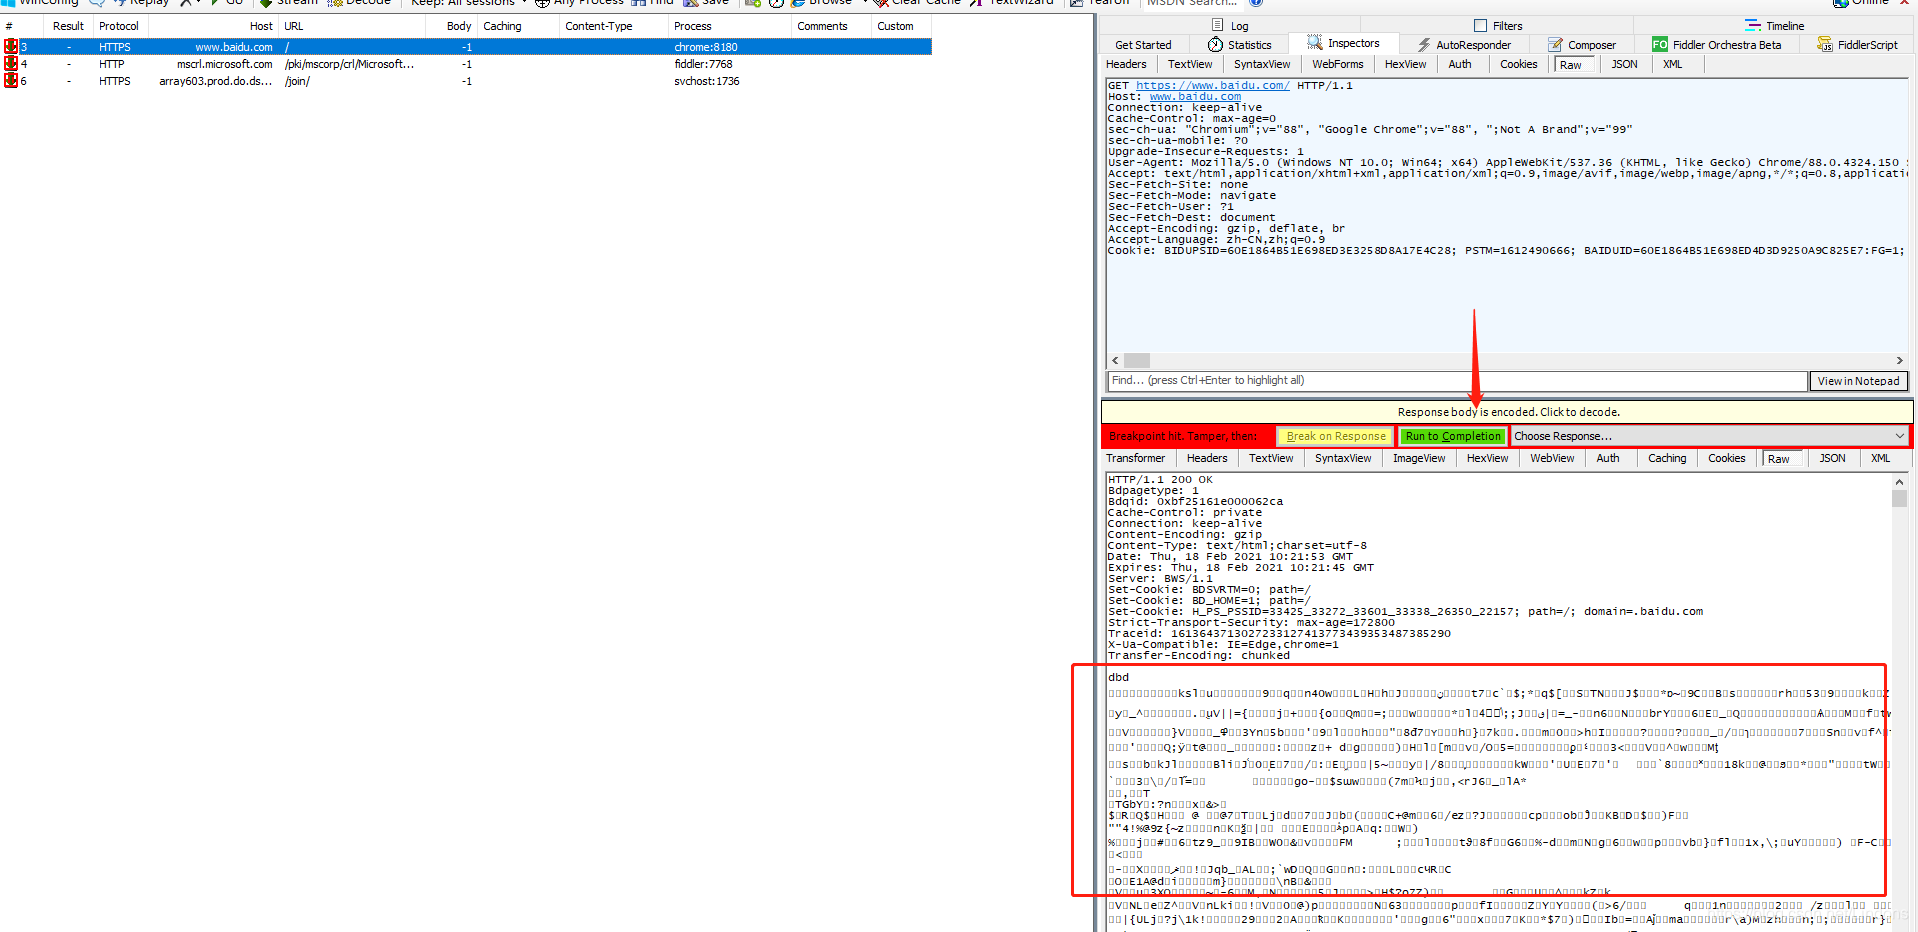Open request JSON inspector tab
The image size is (1918, 932).
[1625, 64]
